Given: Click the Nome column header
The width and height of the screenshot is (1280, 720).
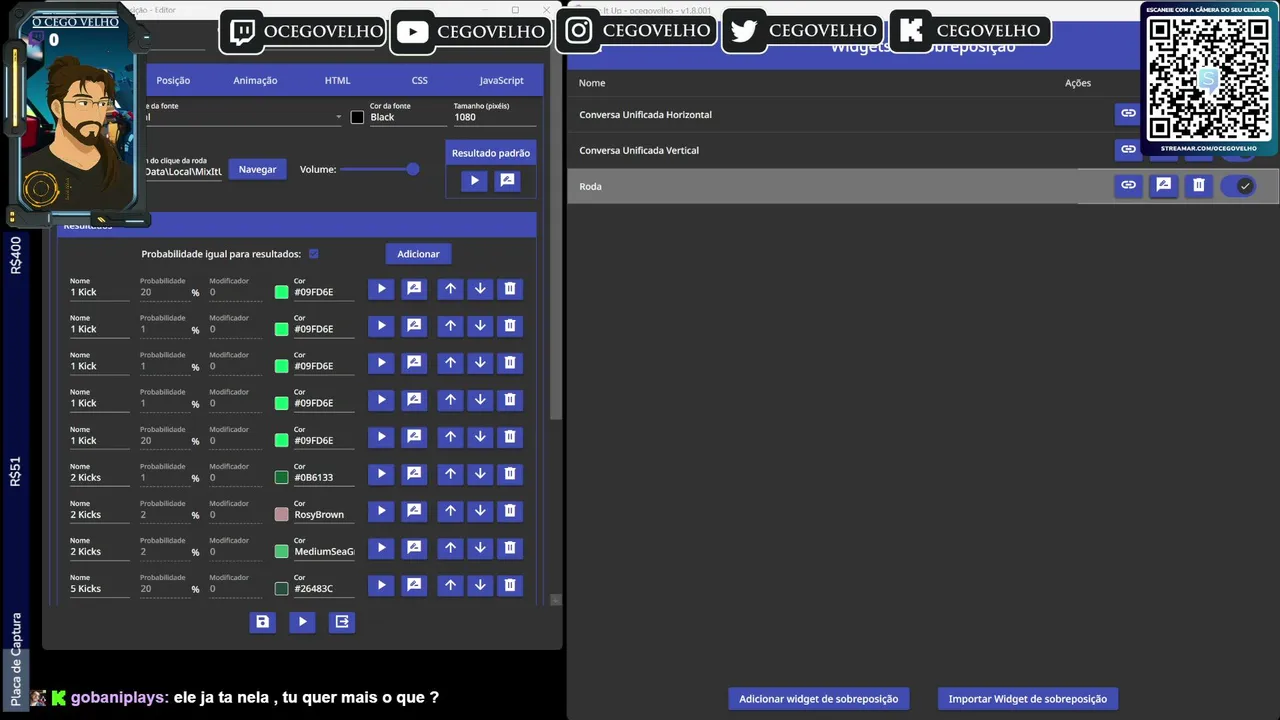Looking at the screenshot, I should 592,83.
